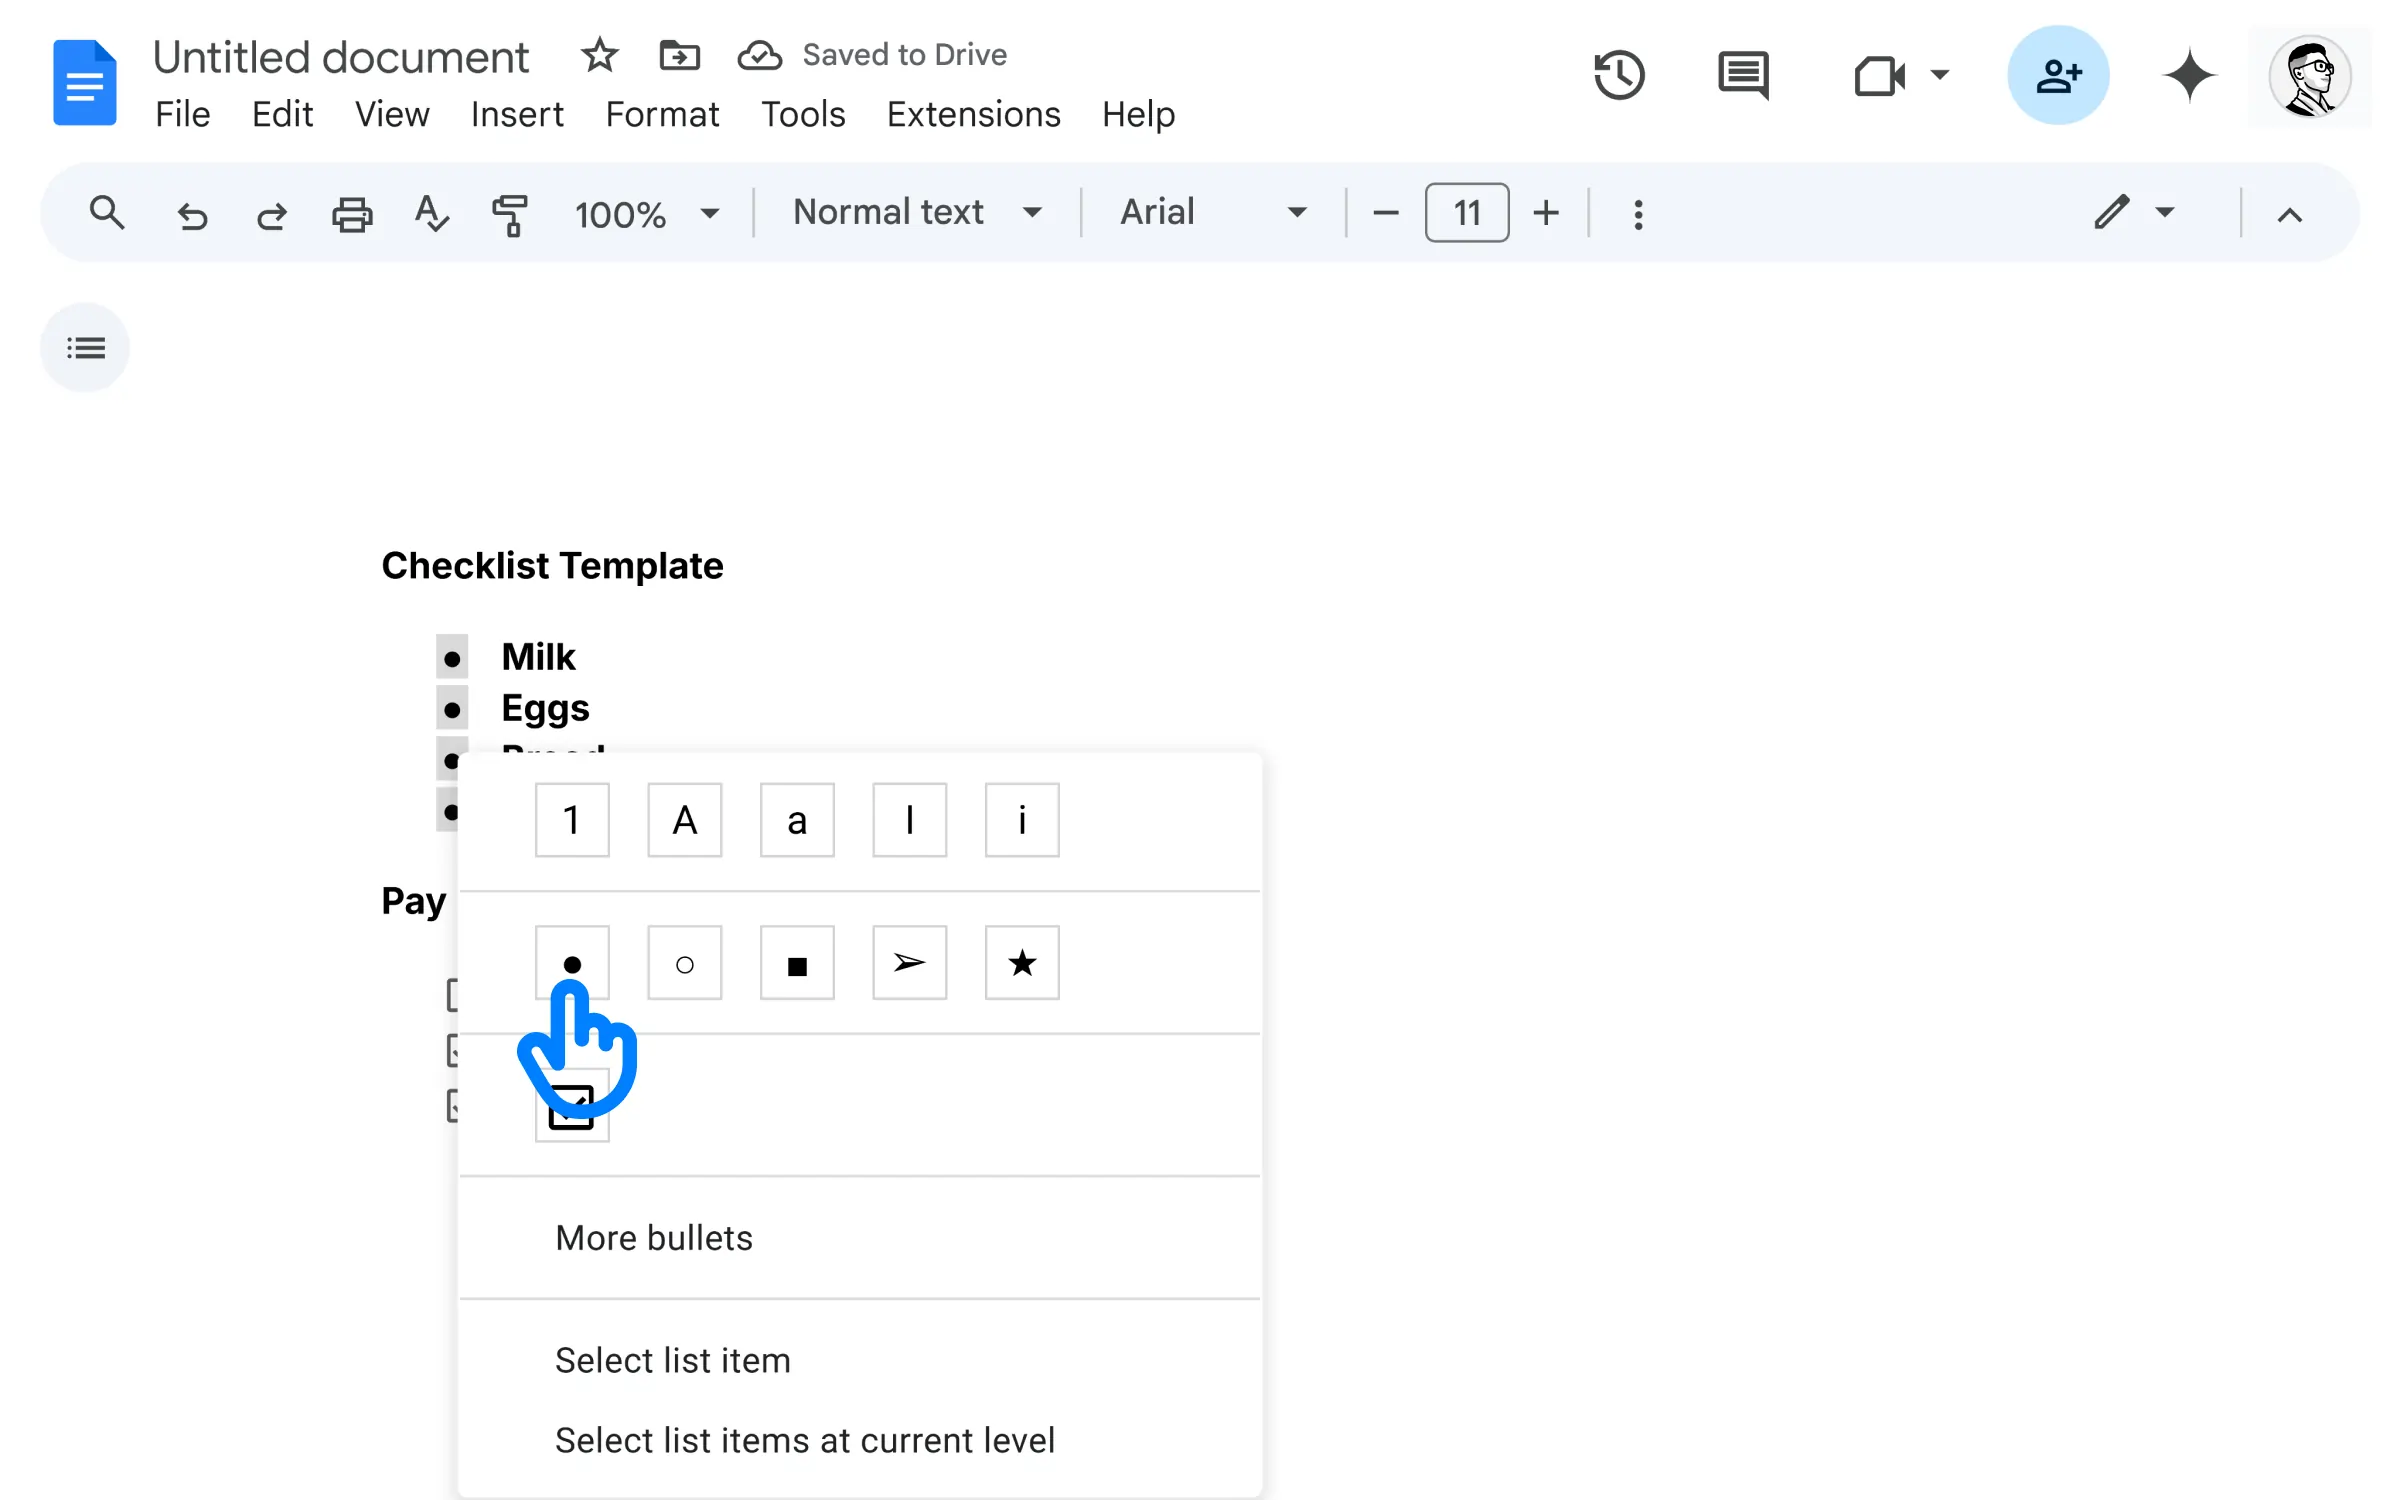Activate the paint format tool
Image resolution: width=2400 pixels, height=1500 pixels.
tap(510, 214)
